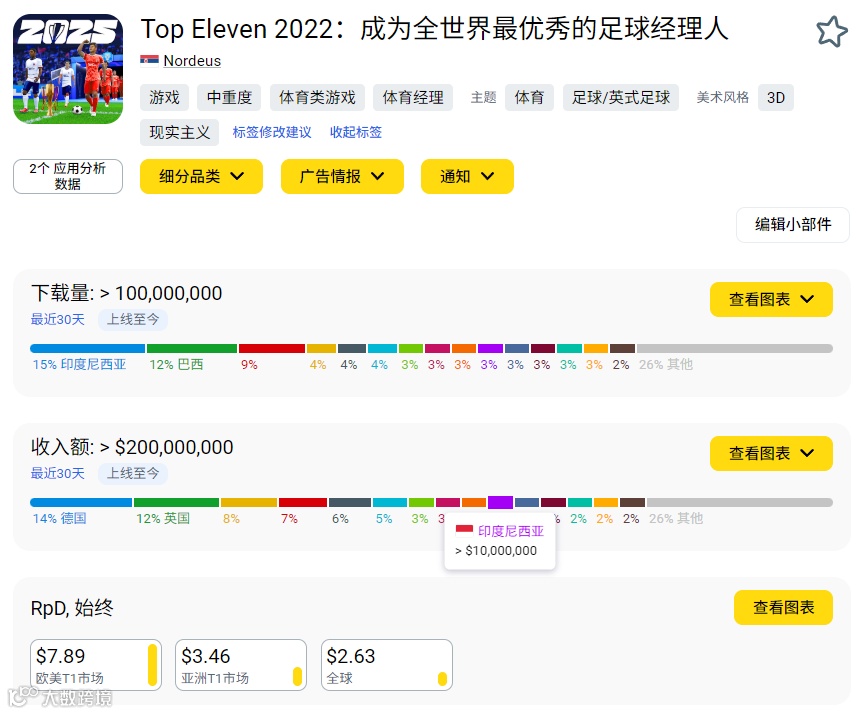Click the green 英国 revenue bar segment
This screenshot has height=714, width=857.
[x=177, y=502]
